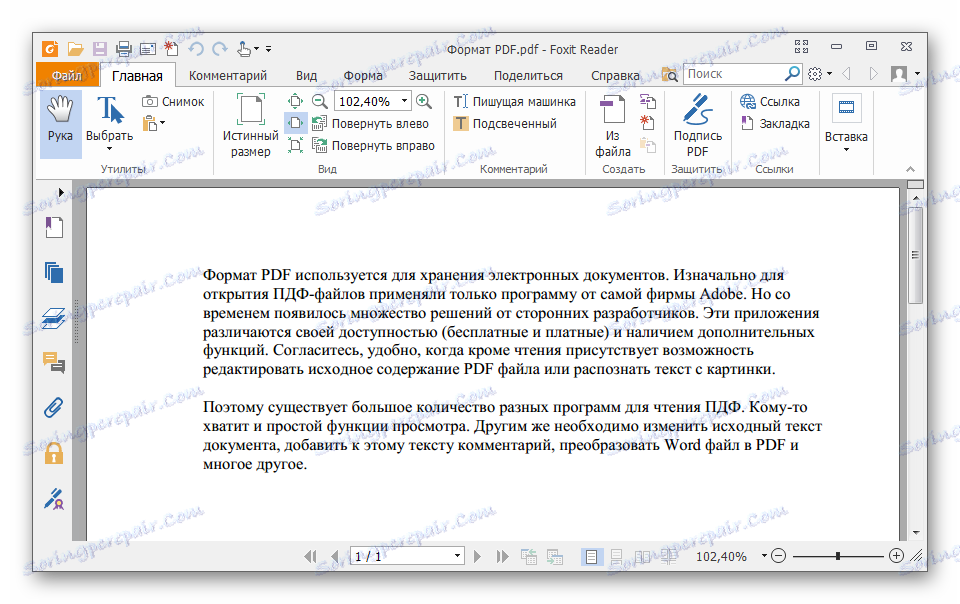Toggle facing pages view in the status bar

643,556
